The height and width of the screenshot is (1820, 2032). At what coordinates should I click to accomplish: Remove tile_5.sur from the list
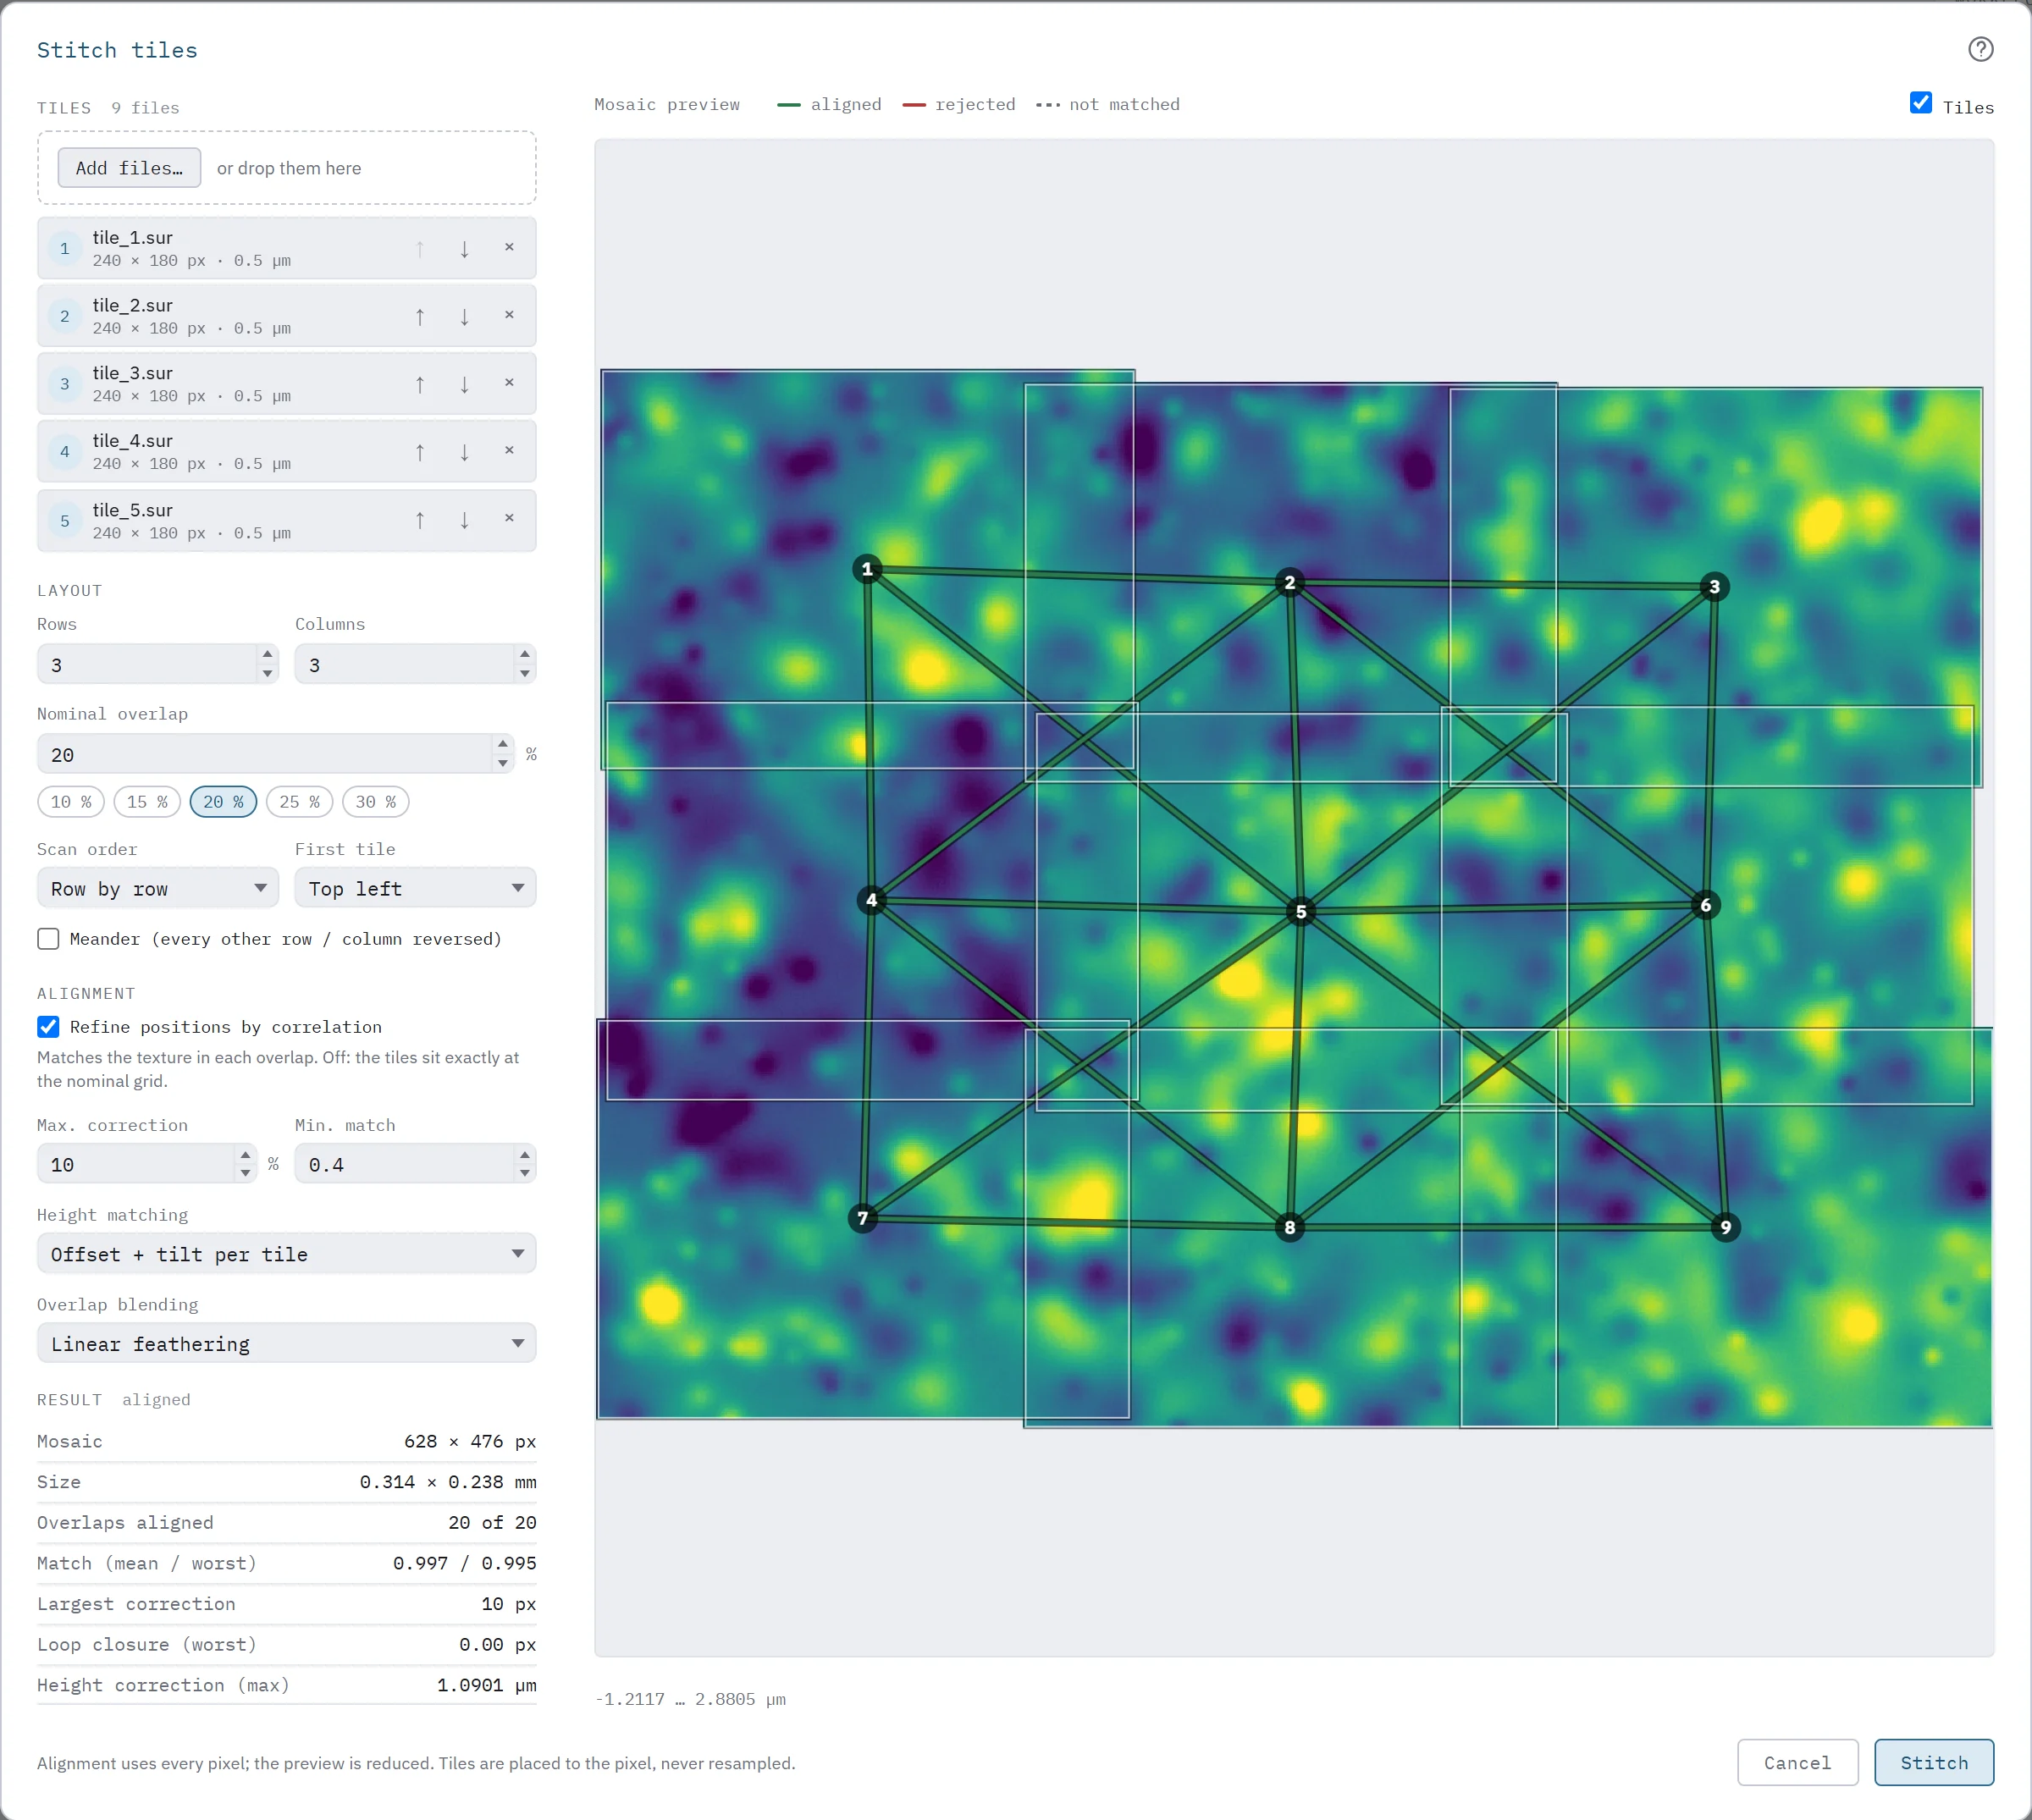pos(509,519)
